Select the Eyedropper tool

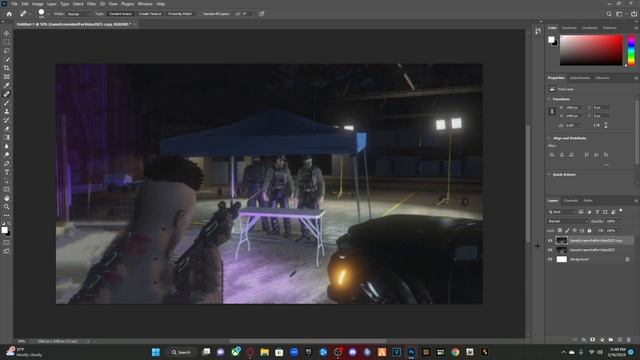tap(7, 85)
